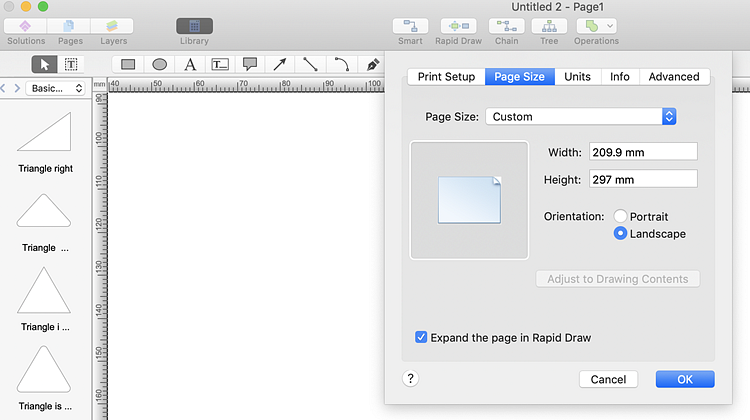Choose the speech bubble callout tool

coord(250,64)
